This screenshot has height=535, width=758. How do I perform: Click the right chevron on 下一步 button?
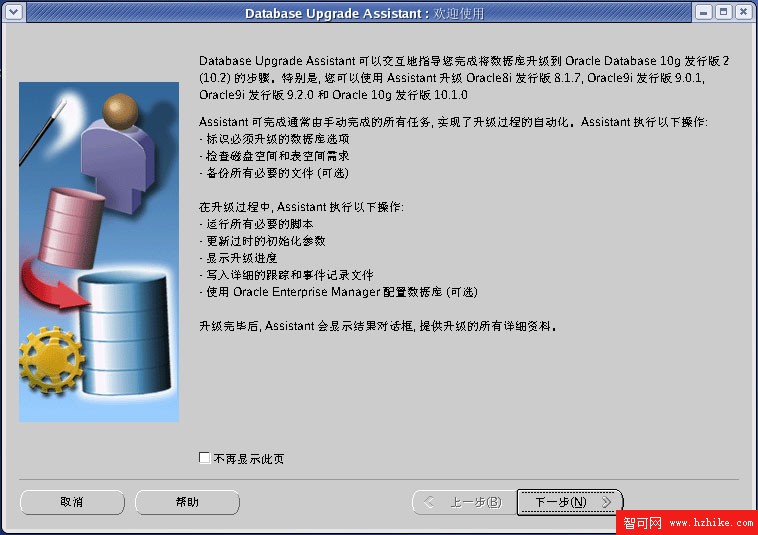click(x=607, y=502)
